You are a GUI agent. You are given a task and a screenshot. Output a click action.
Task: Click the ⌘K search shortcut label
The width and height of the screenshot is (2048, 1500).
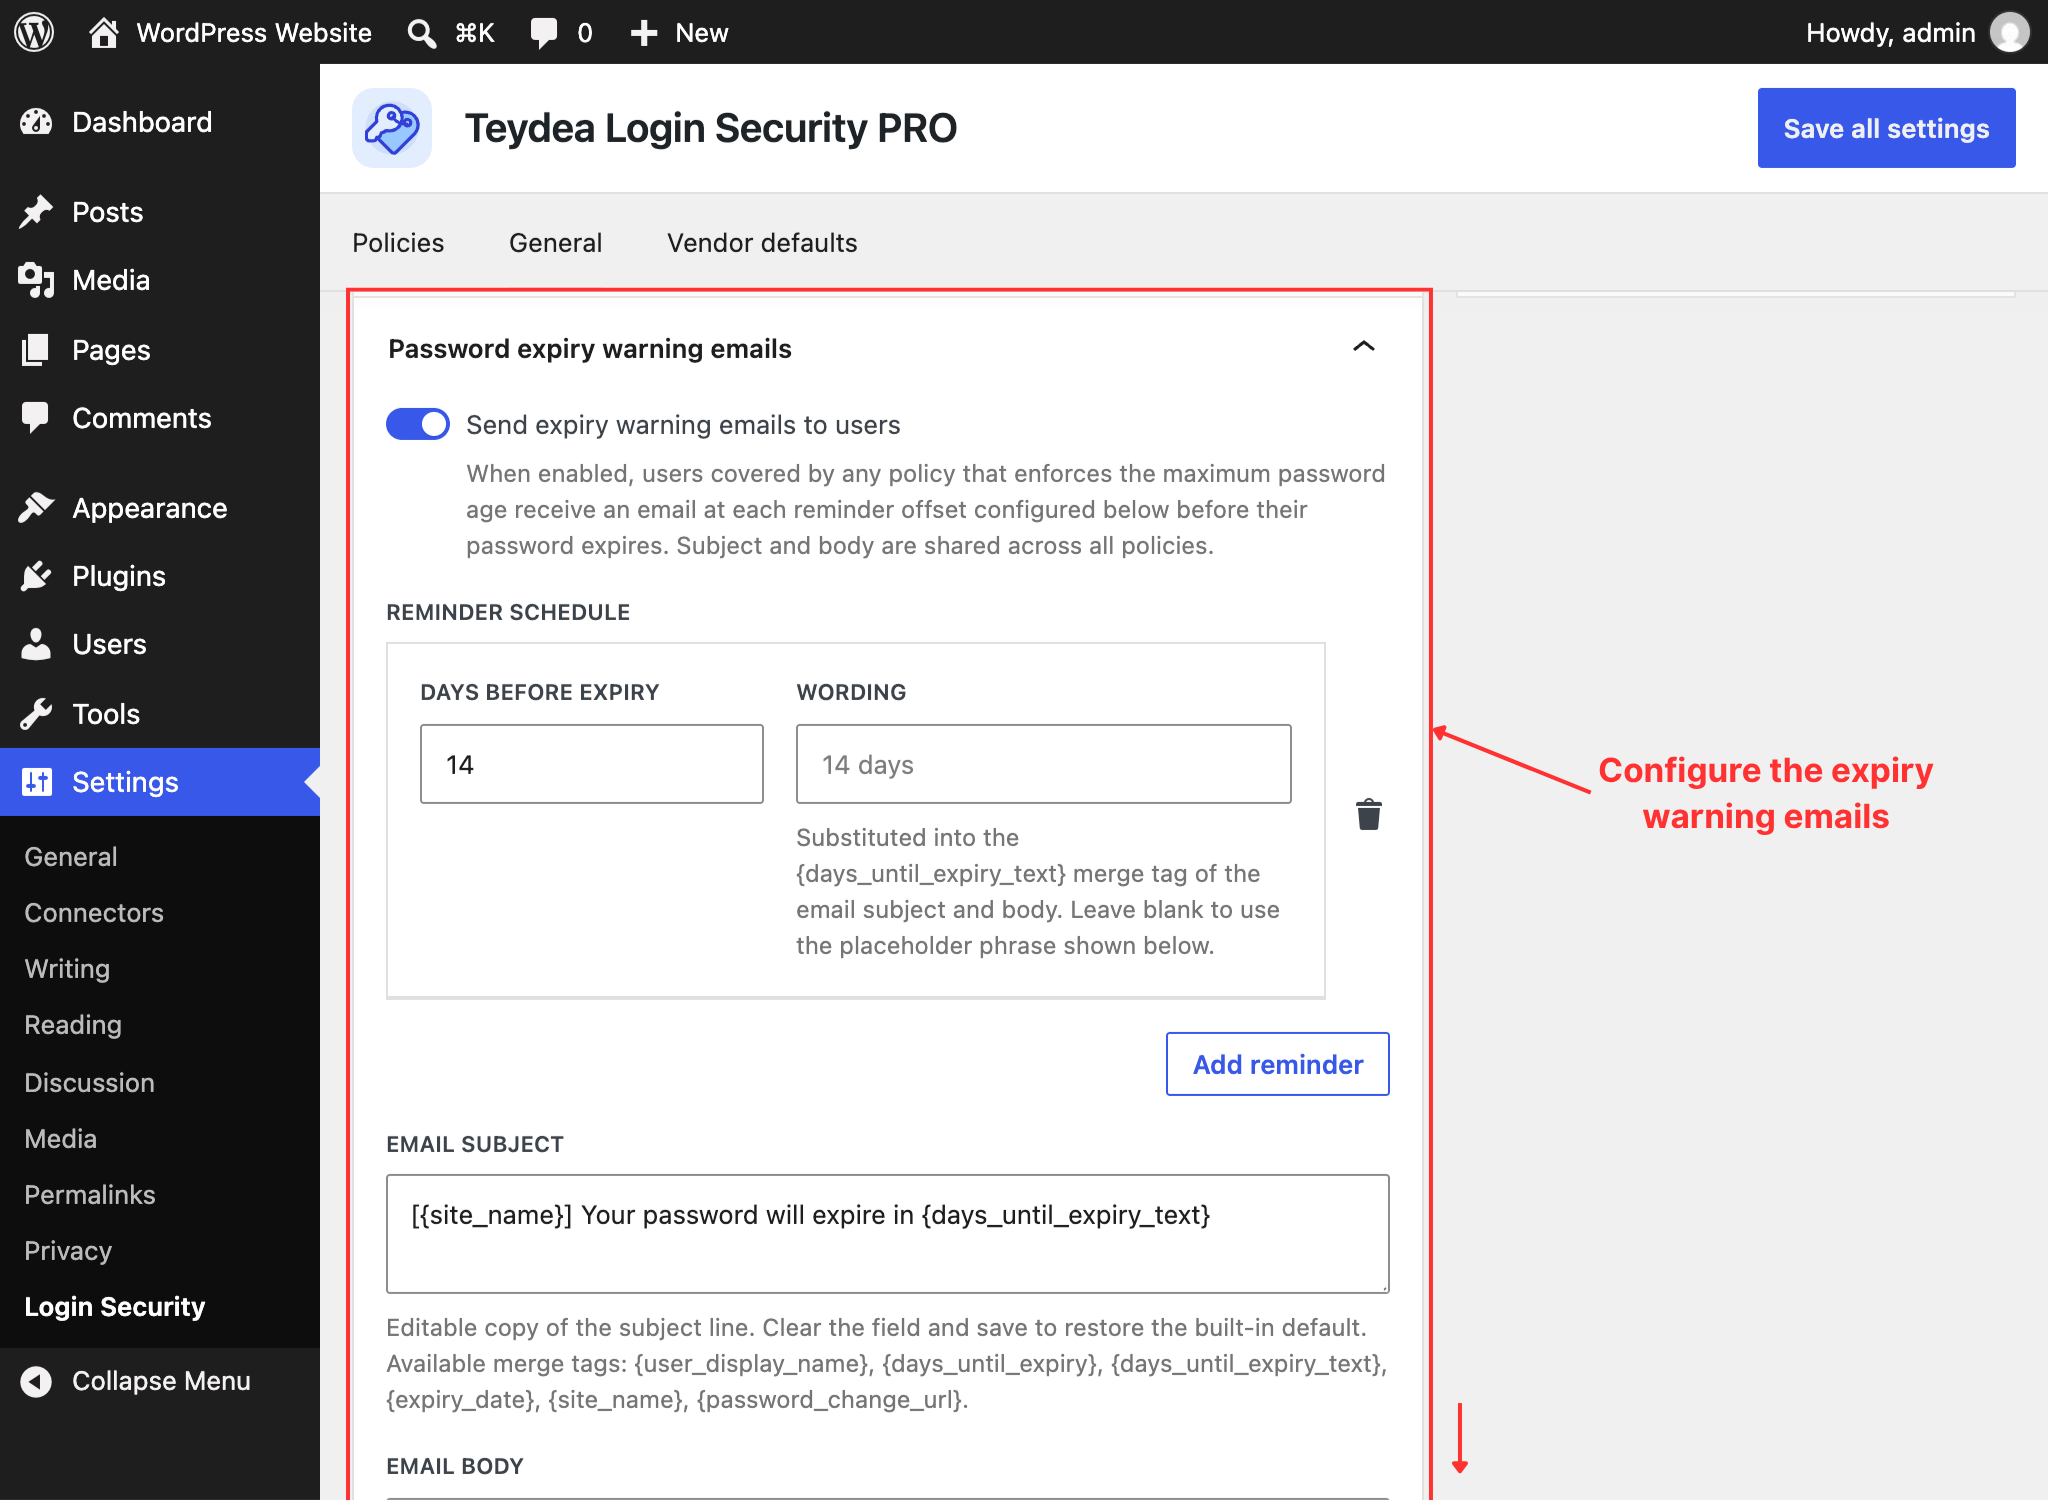pyautogui.click(x=475, y=33)
